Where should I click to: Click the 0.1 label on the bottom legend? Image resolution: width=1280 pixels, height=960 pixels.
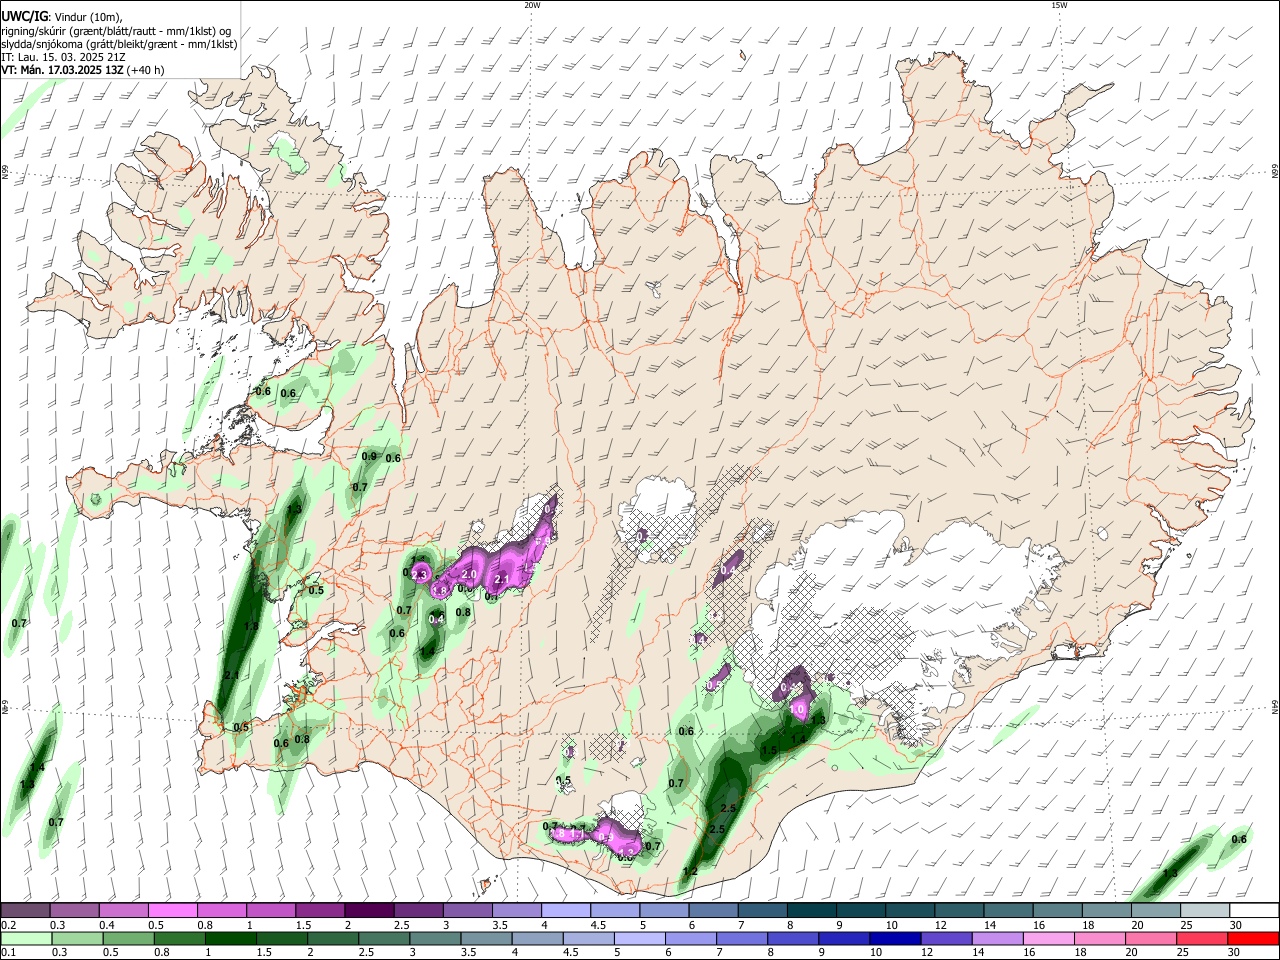(x=8, y=953)
